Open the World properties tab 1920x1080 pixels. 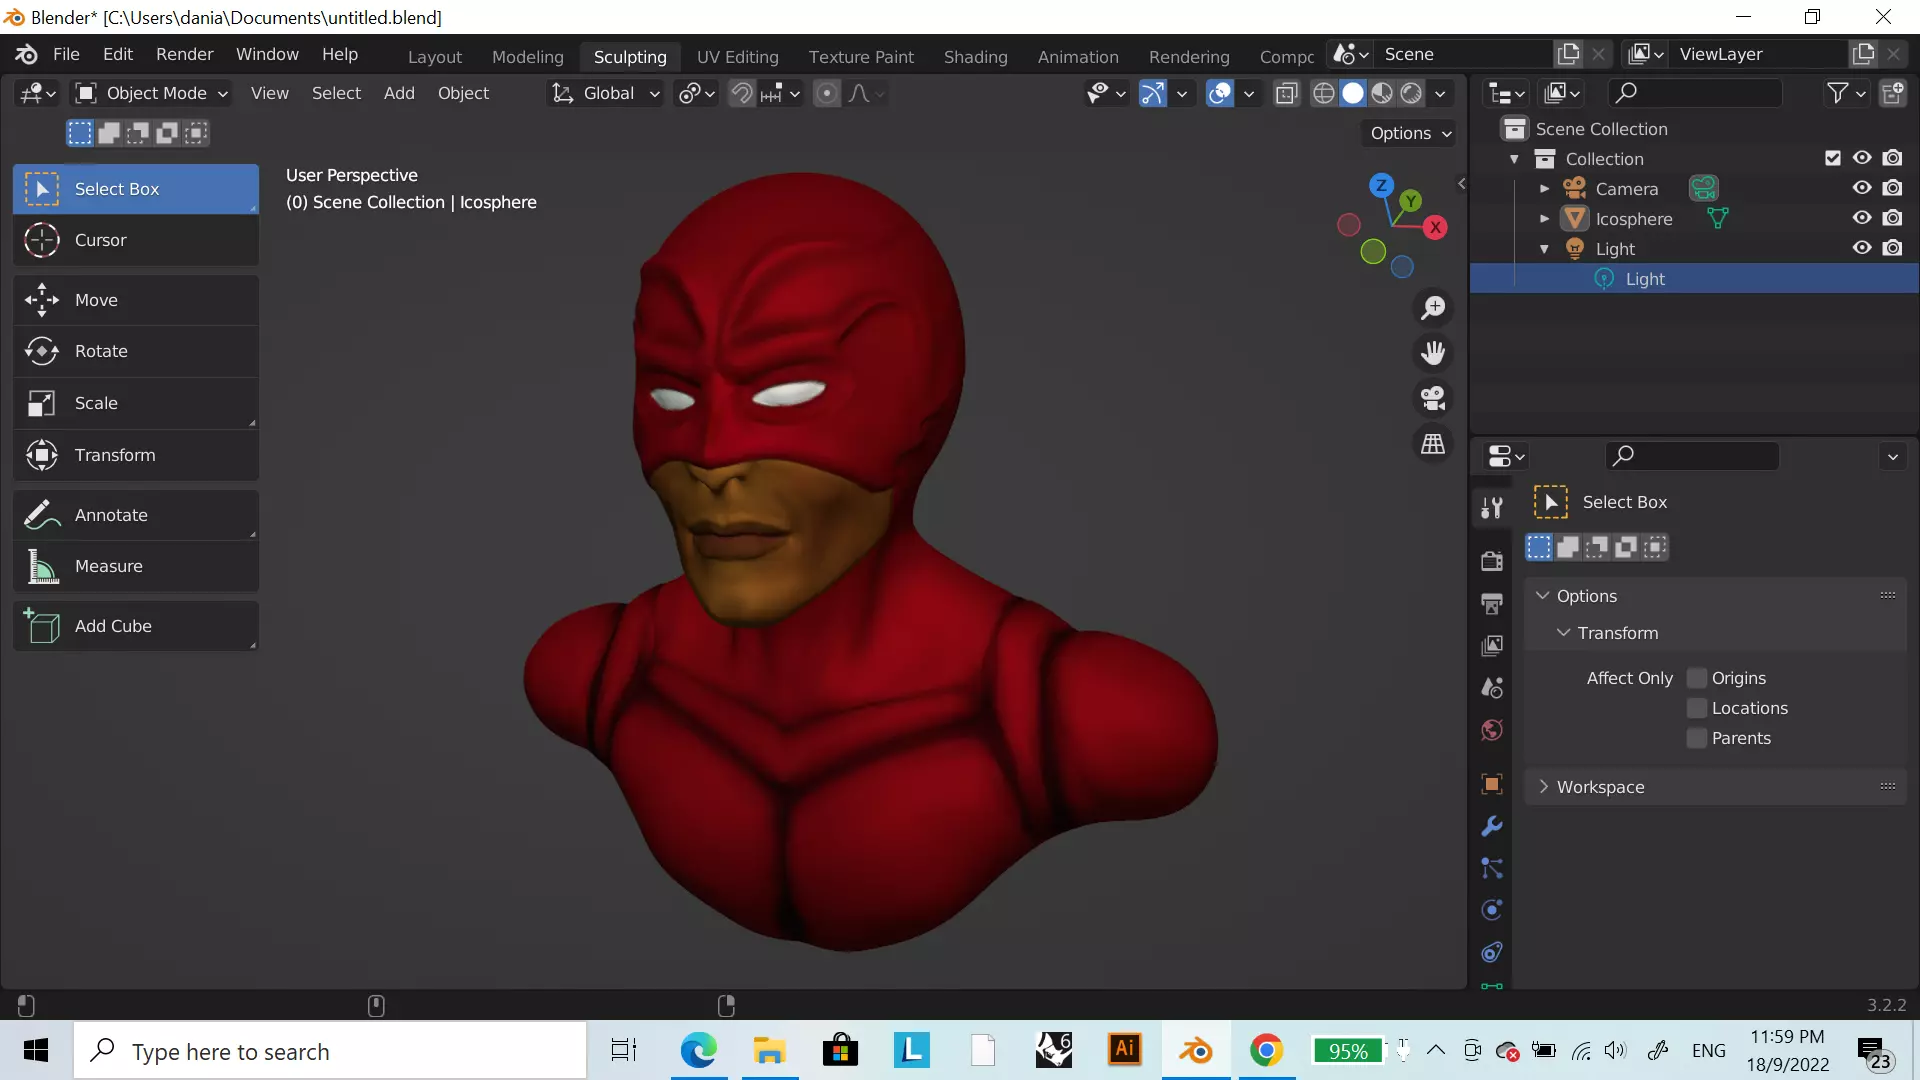[x=1492, y=730]
